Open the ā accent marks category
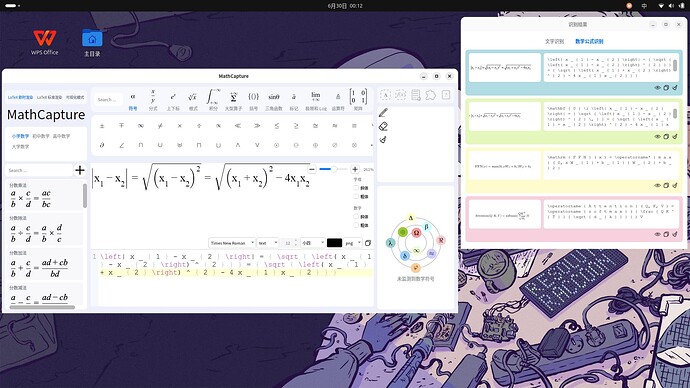The width and height of the screenshot is (690, 388). click(x=294, y=101)
